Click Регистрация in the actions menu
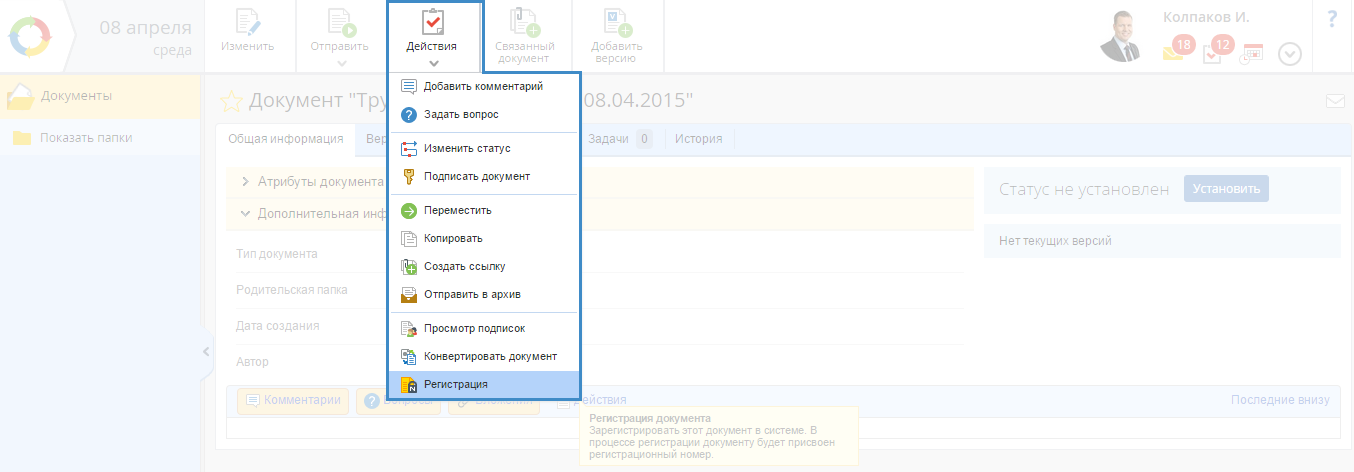The image size is (1354, 472). coord(484,384)
